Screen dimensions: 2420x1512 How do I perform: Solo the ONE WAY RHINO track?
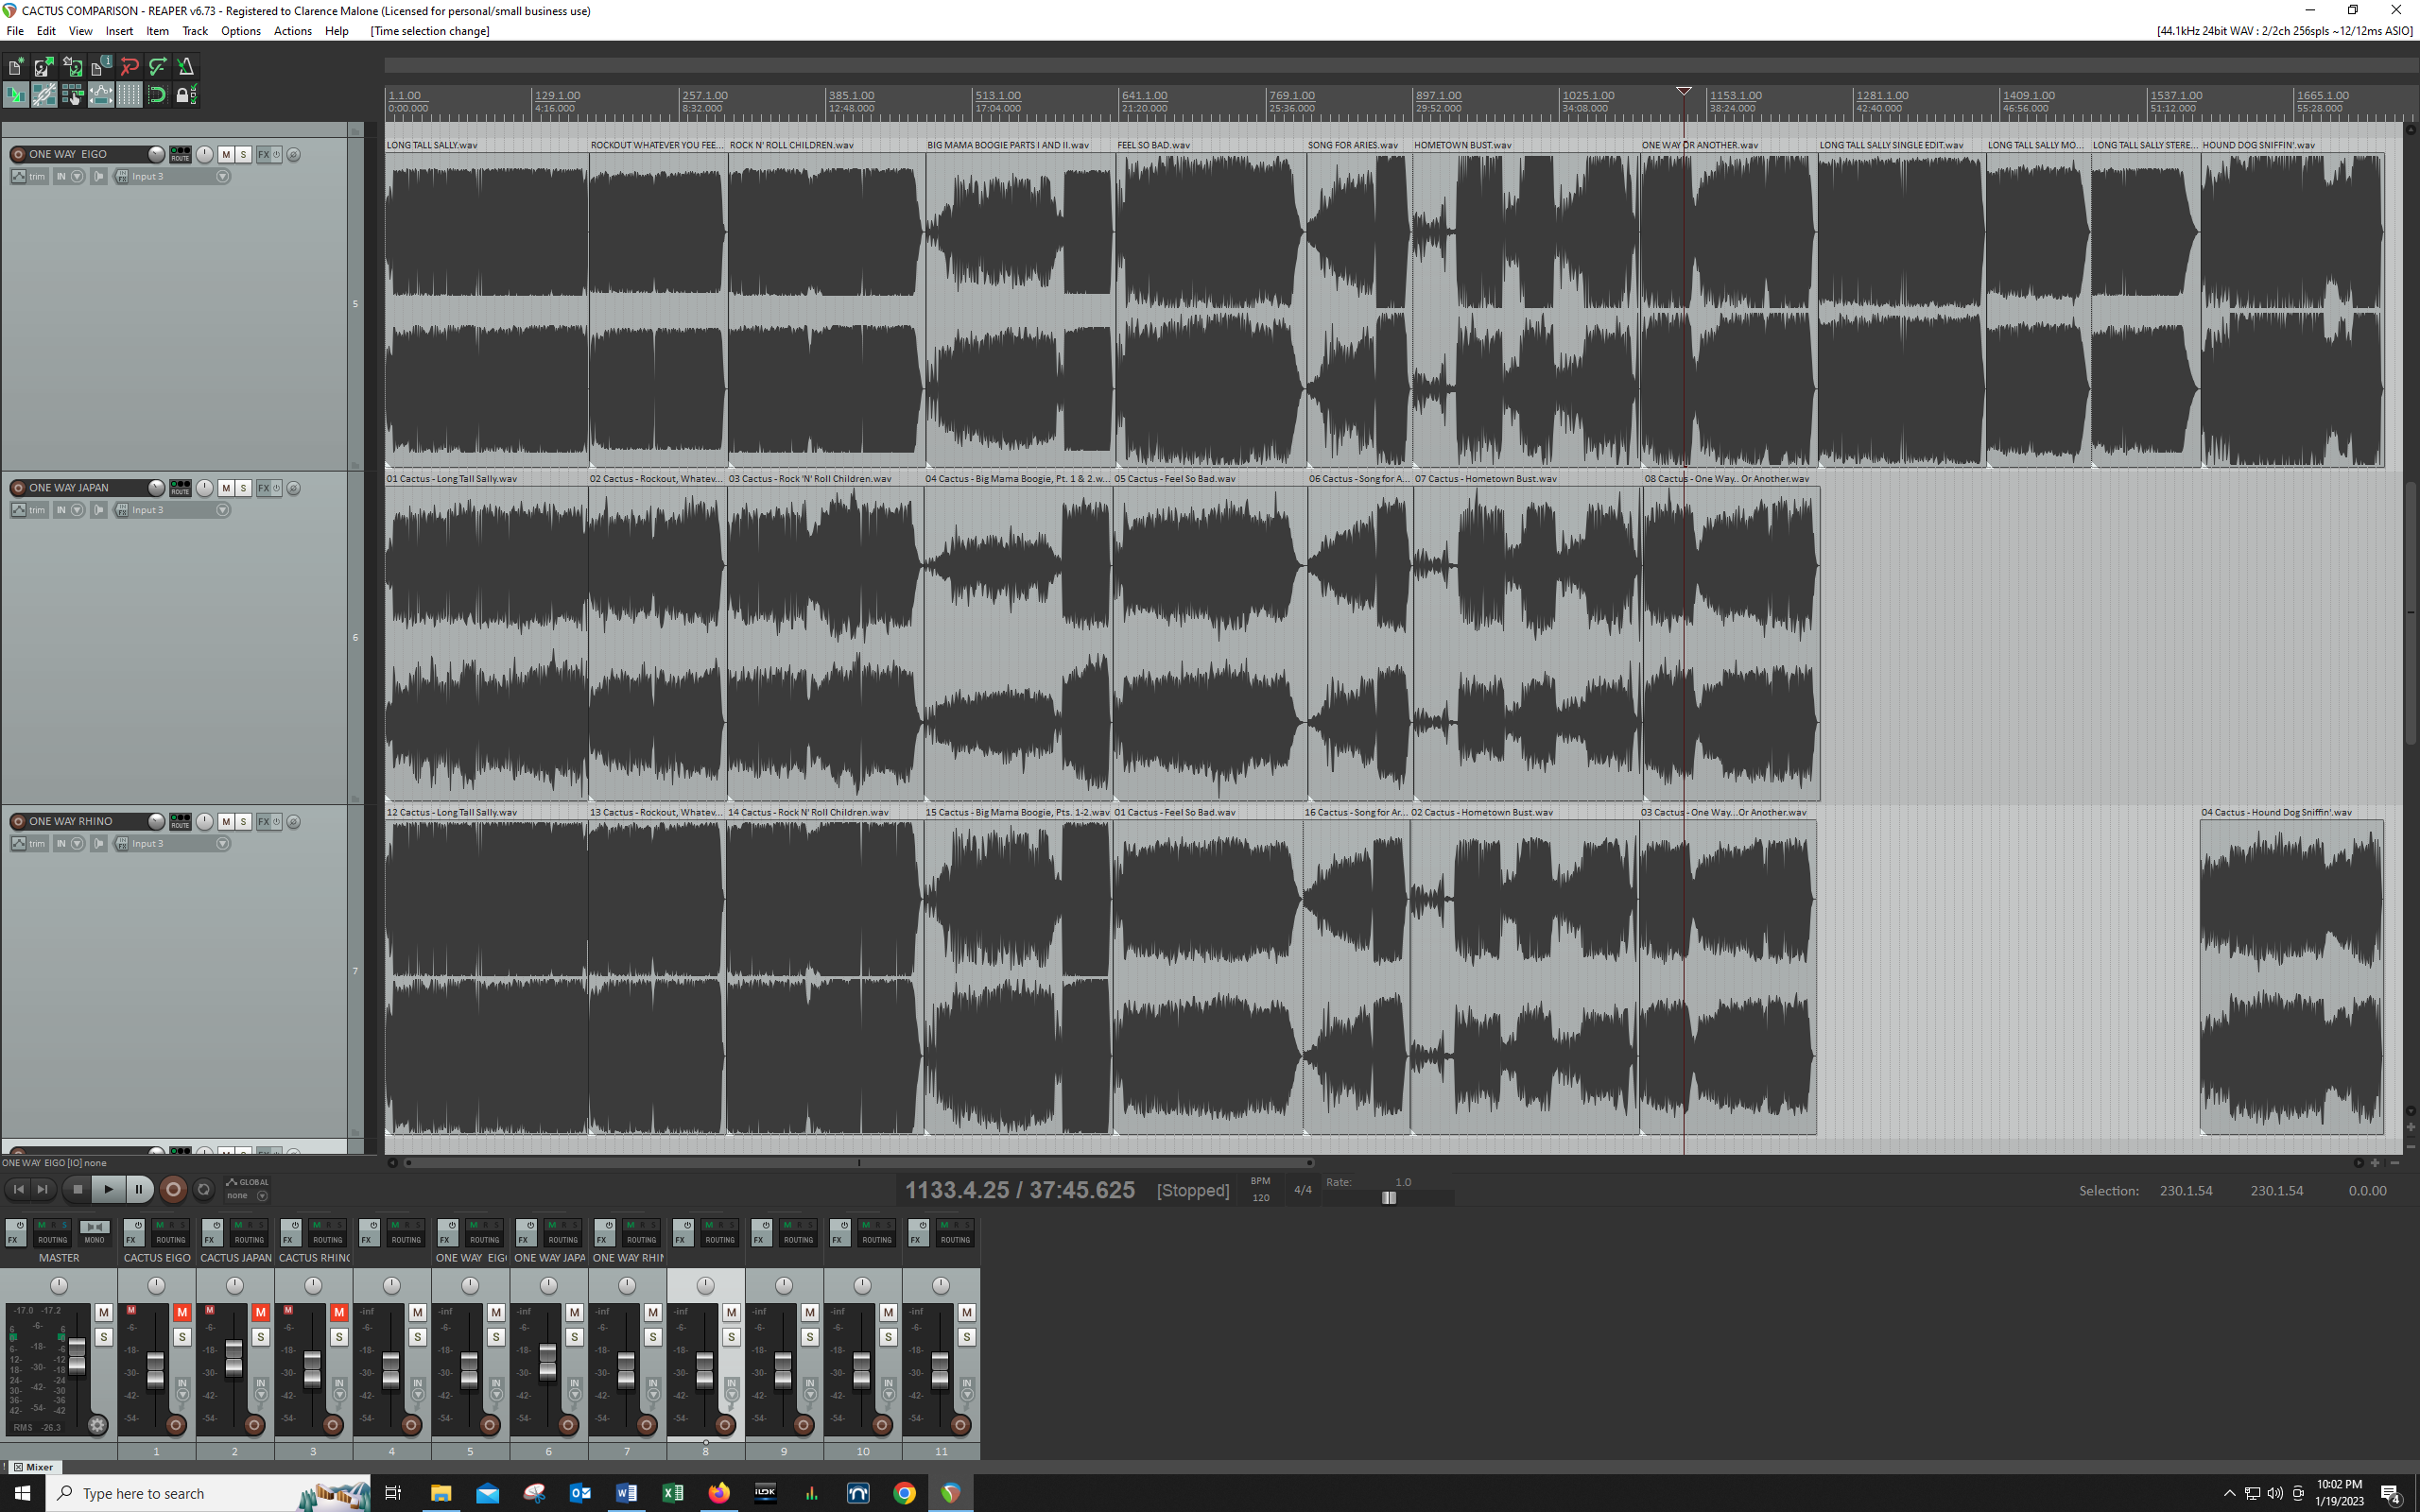pyautogui.click(x=243, y=821)
